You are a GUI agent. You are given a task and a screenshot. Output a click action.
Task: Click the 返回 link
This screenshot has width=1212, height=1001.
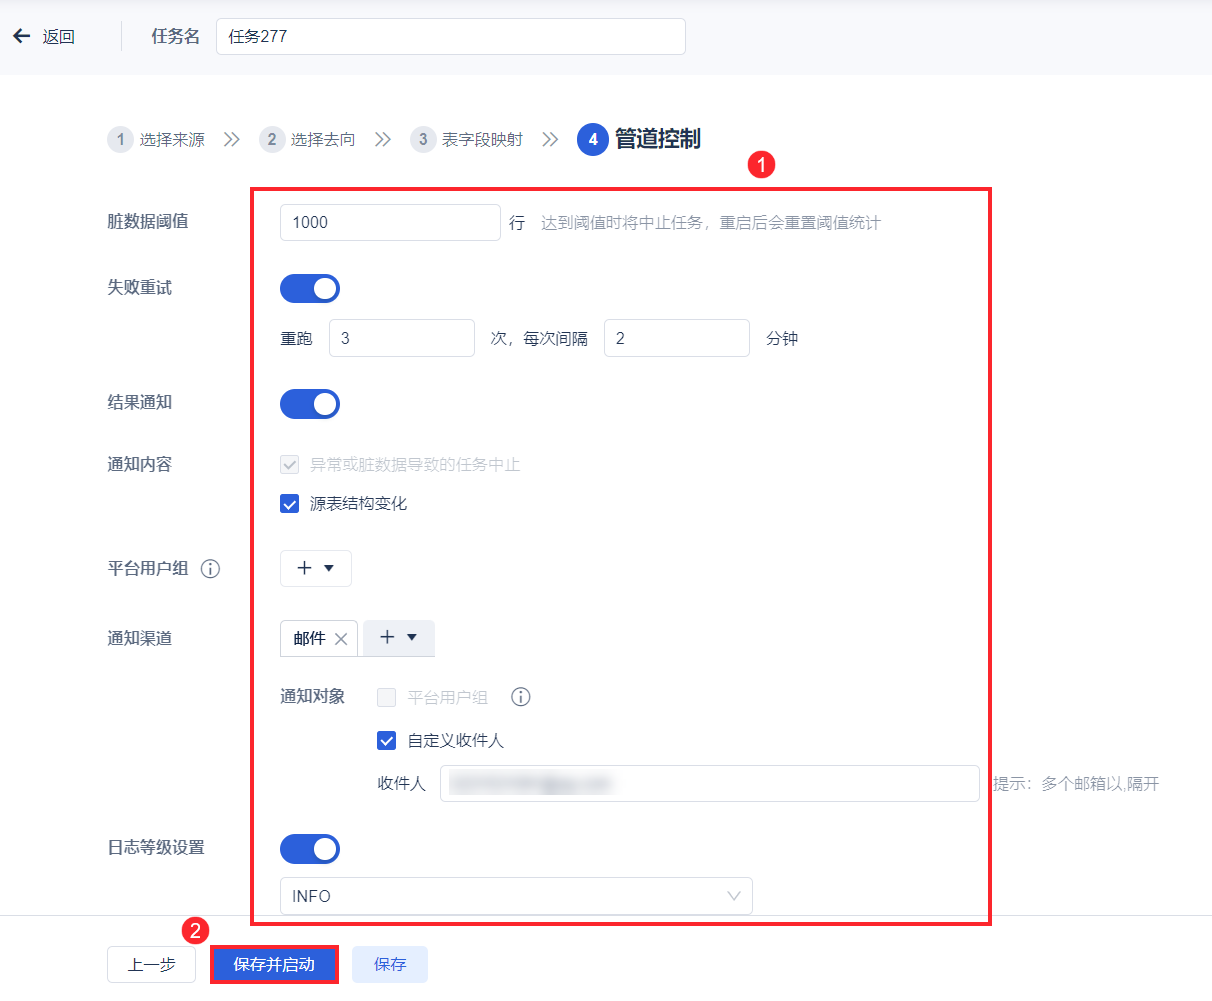59,37
